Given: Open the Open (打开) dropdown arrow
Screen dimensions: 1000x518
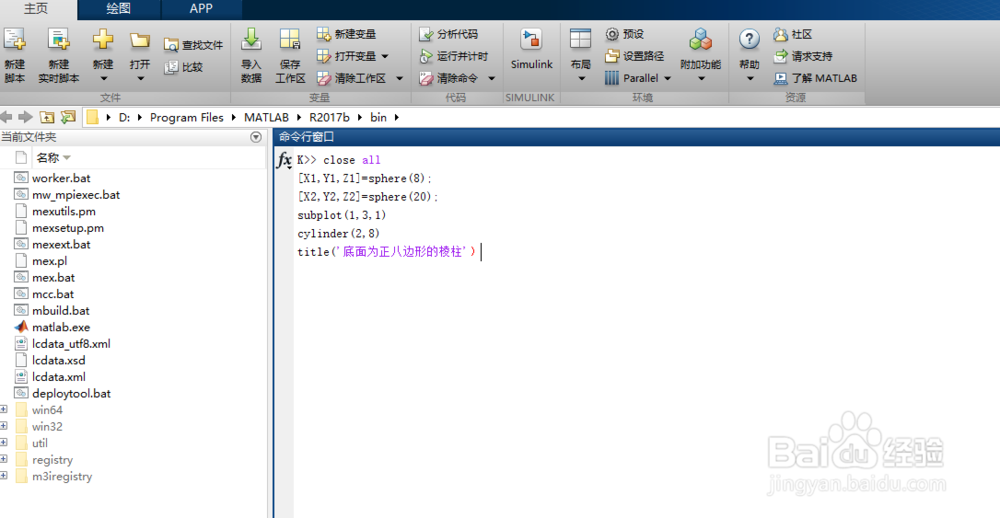Looking at the screenshot, I should 140,79.
